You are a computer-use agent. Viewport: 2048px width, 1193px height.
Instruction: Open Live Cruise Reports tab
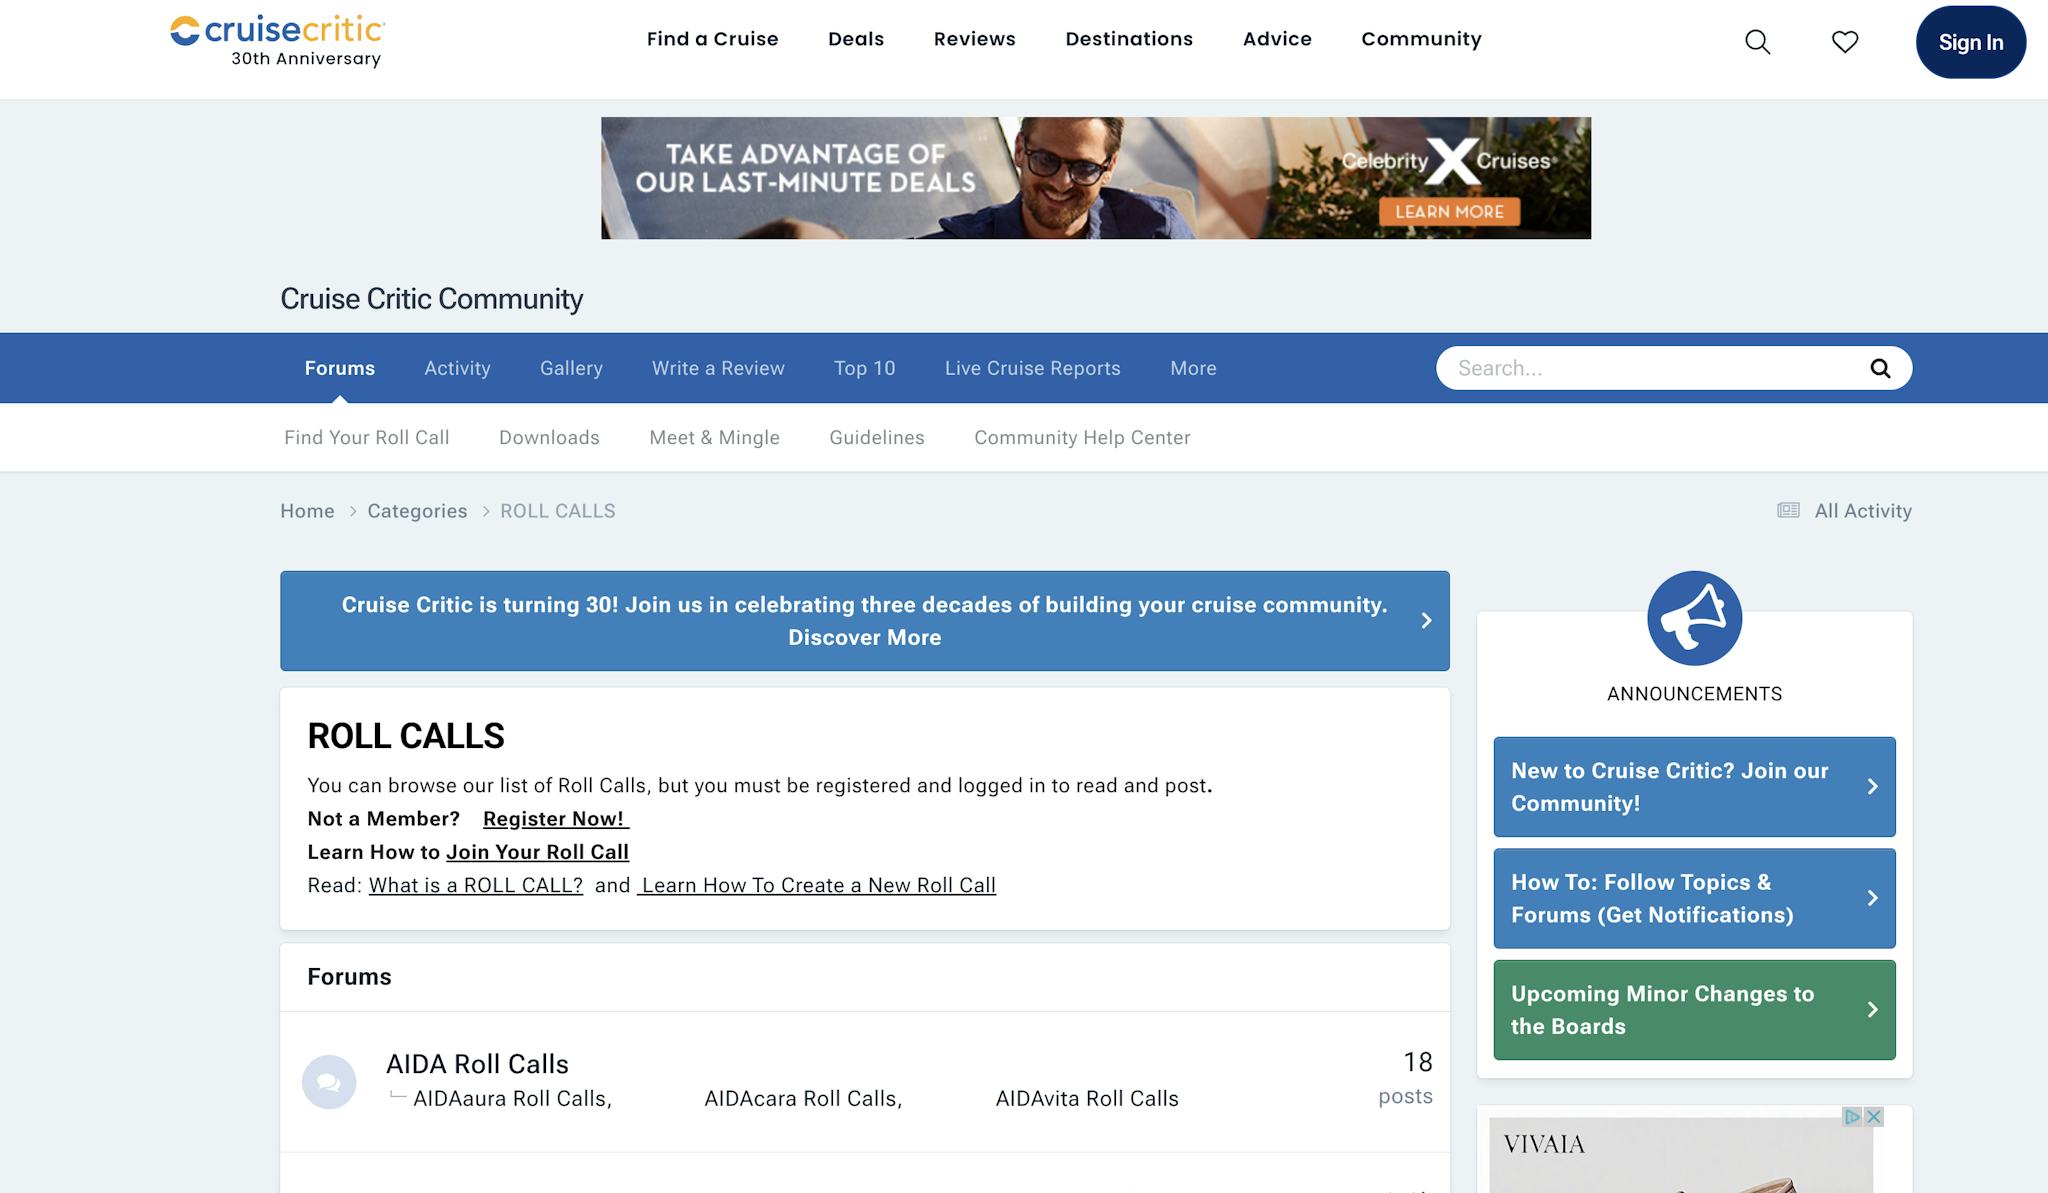point(1032,368)
